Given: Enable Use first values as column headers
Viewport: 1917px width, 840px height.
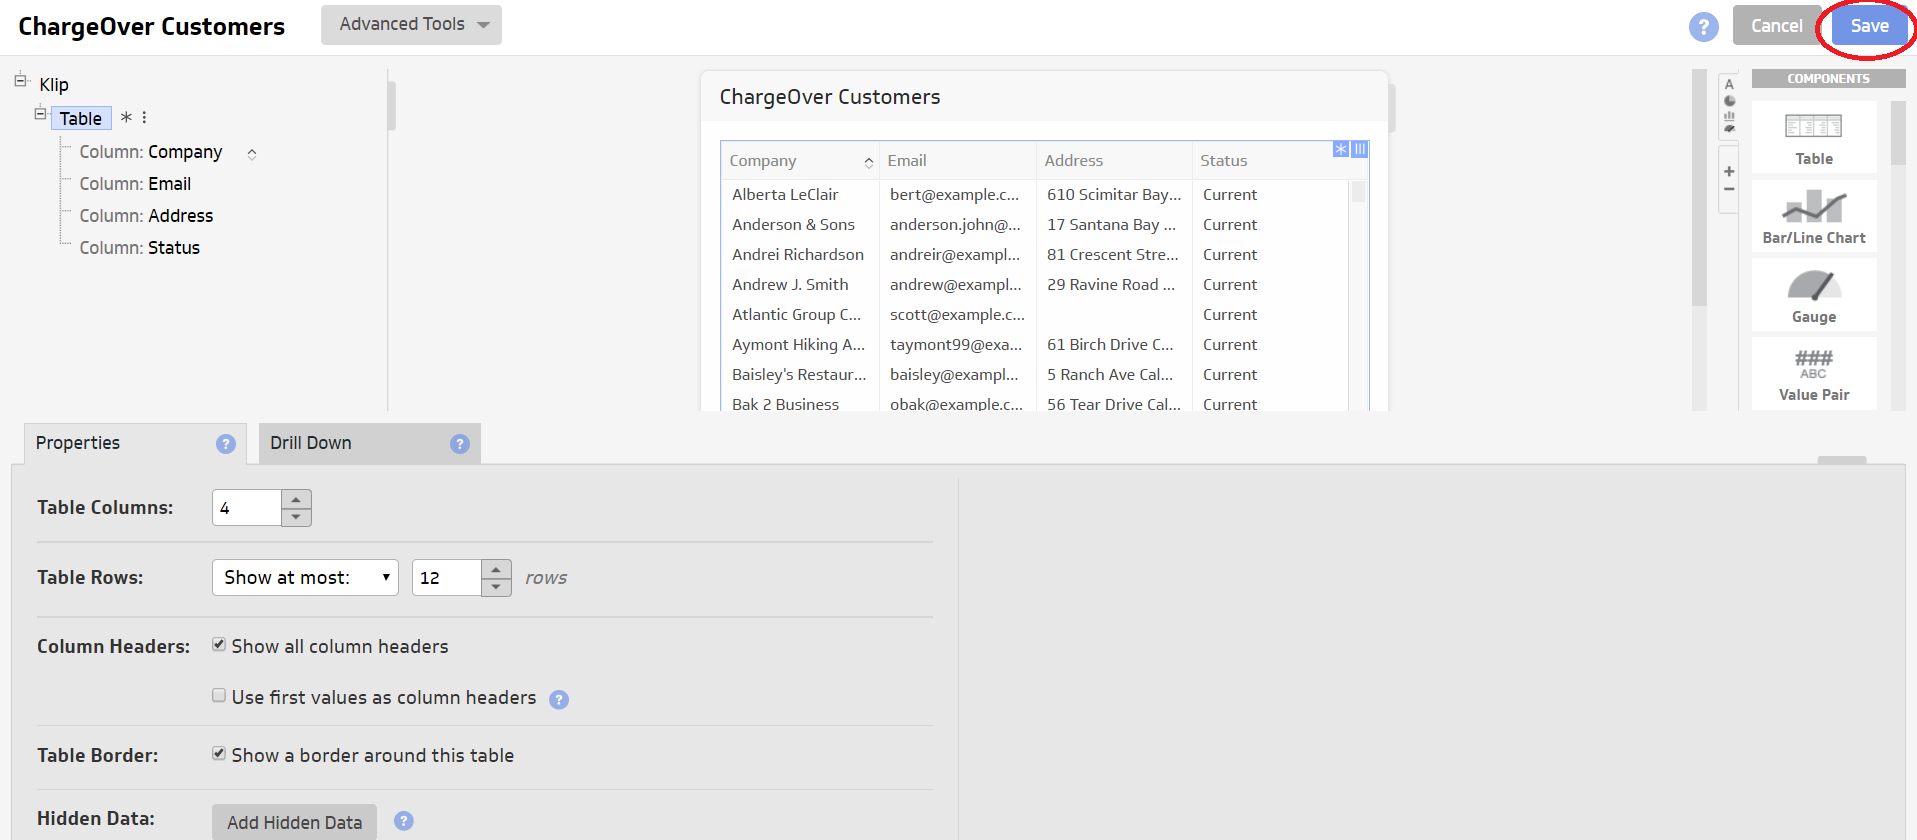Looking at the screenshot, I should click(218, 696).
